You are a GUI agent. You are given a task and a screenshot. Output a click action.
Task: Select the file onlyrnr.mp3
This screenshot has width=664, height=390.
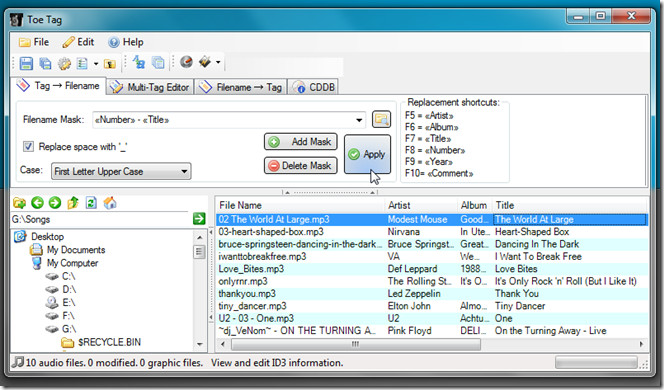coord(243,281)
